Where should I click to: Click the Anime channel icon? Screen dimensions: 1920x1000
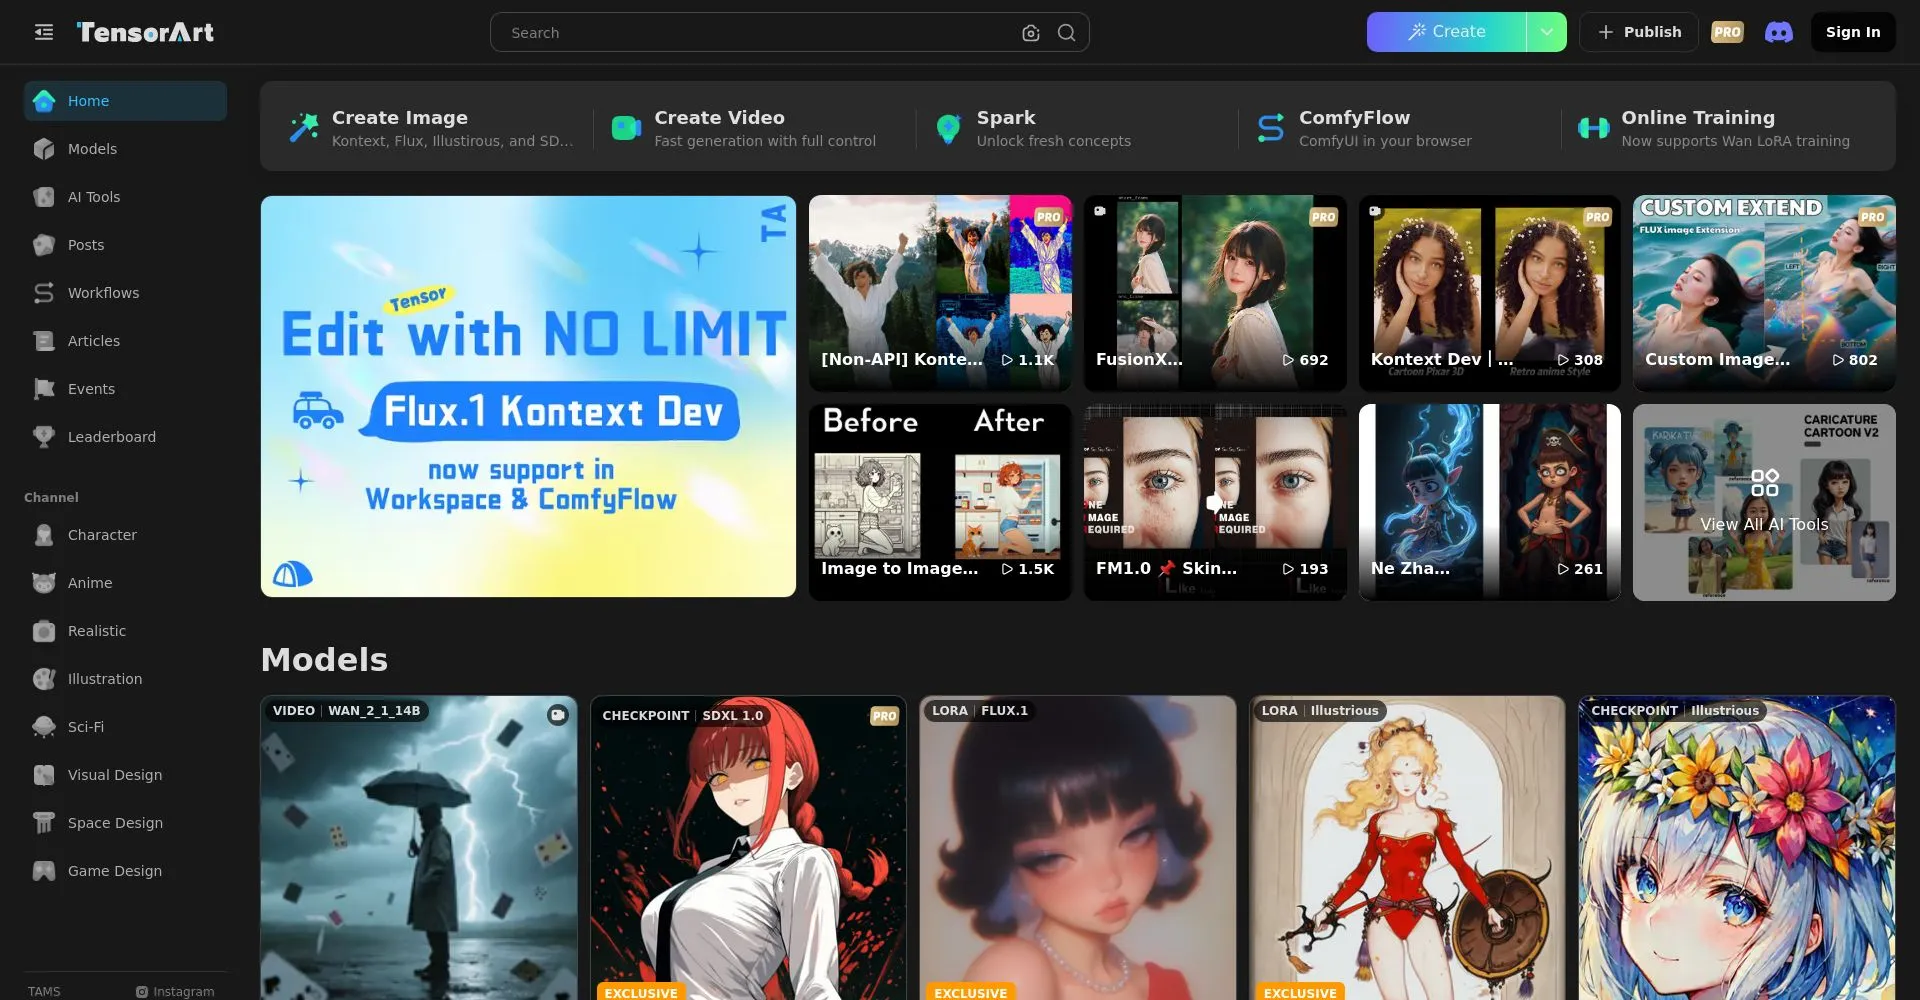[x=44, y=583]
